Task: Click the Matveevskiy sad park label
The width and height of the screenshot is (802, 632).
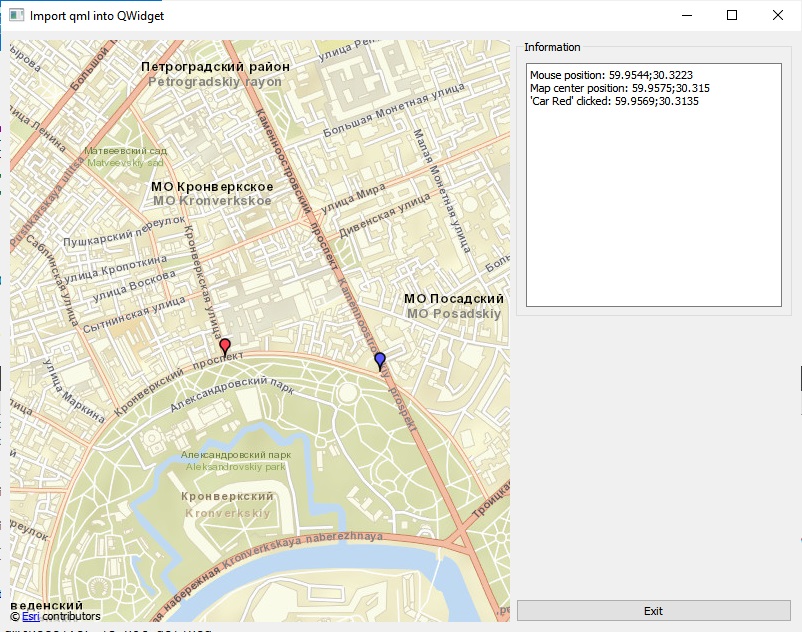Action: 125,156
